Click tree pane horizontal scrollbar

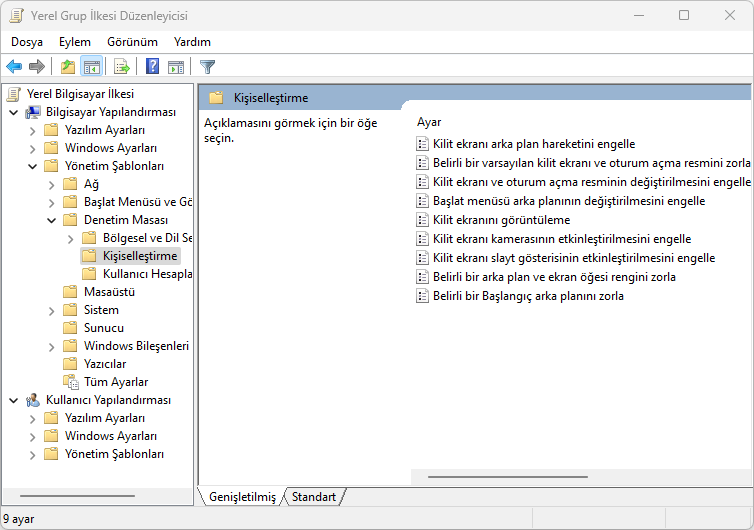77,496
